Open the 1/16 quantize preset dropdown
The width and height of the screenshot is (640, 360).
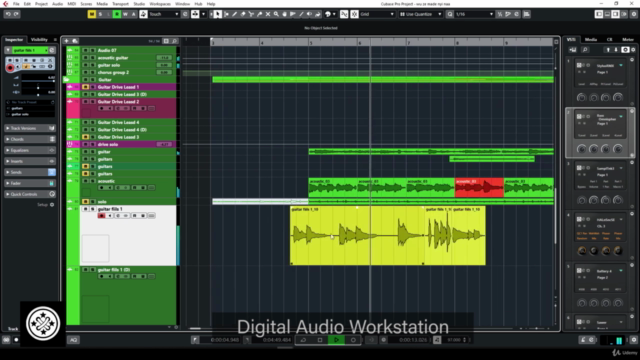tap(474, 14)
